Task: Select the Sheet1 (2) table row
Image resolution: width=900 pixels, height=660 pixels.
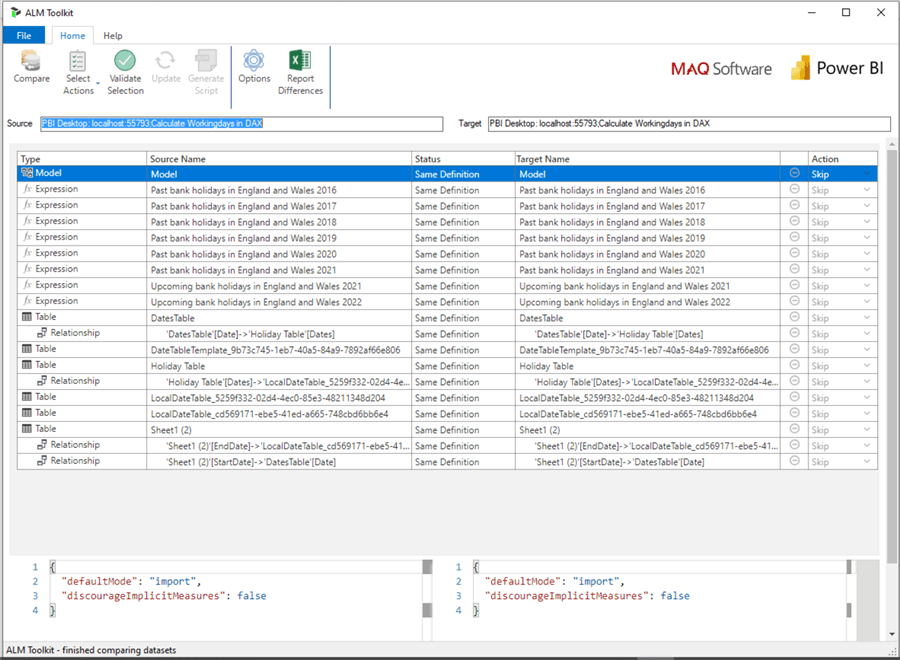Action: click(x=280, y=429)
